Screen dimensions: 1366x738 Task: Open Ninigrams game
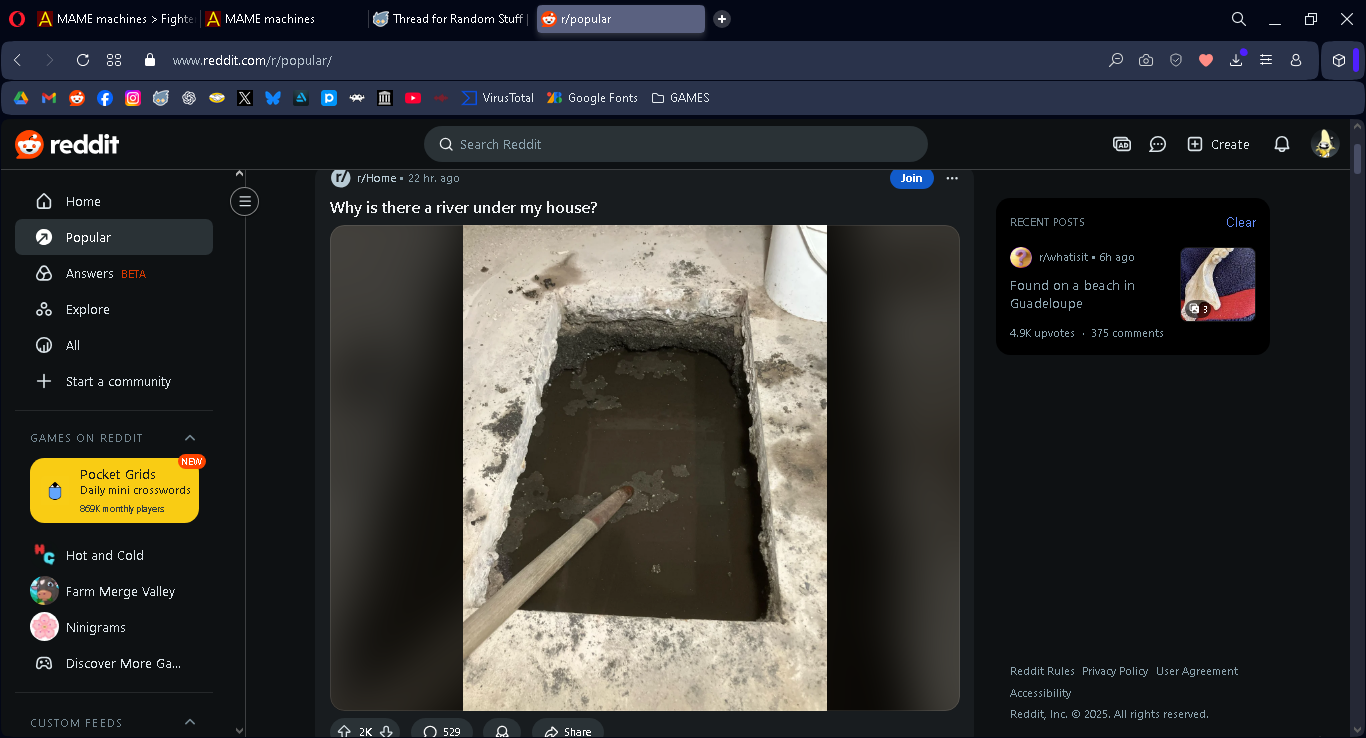[114, 627]
